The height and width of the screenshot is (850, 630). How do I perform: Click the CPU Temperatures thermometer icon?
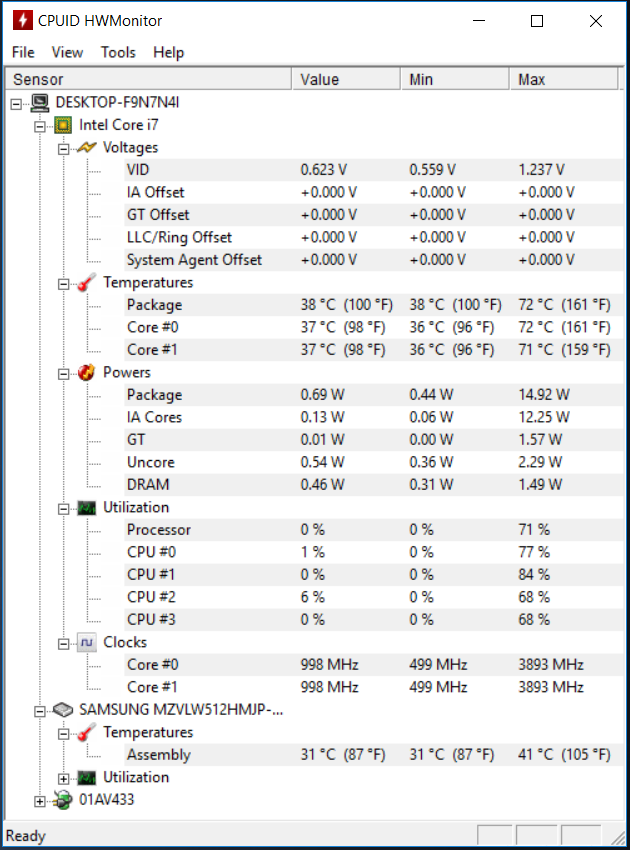pyautogui.click(x=87, y=282)
